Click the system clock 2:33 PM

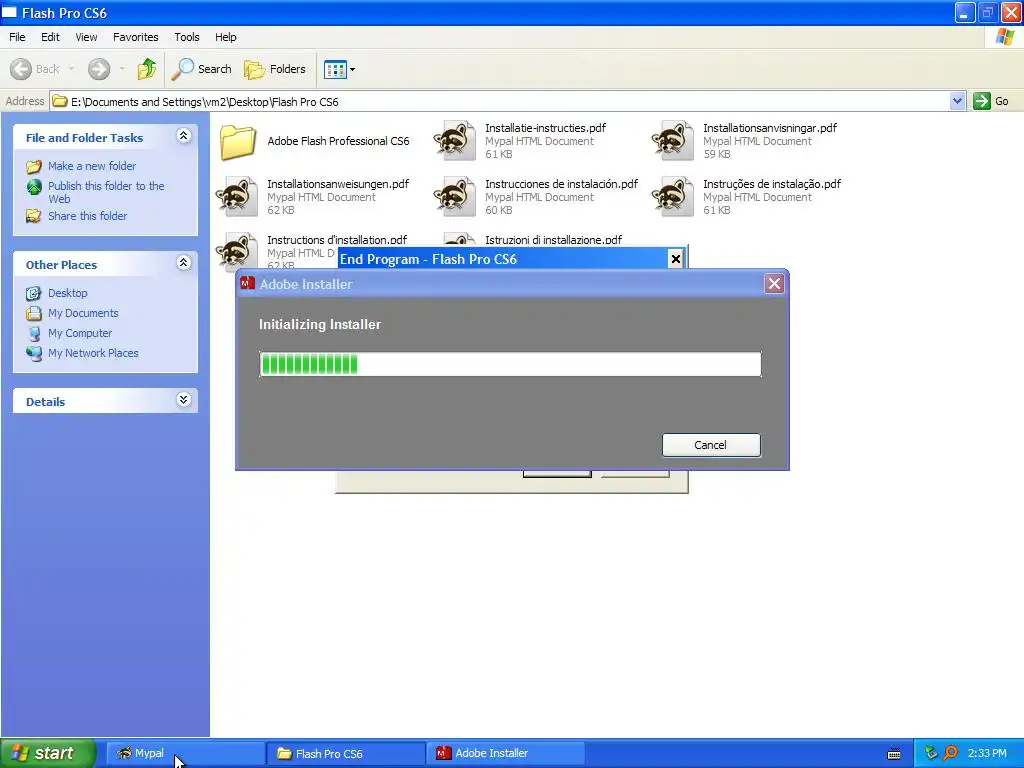pos(987,753)
